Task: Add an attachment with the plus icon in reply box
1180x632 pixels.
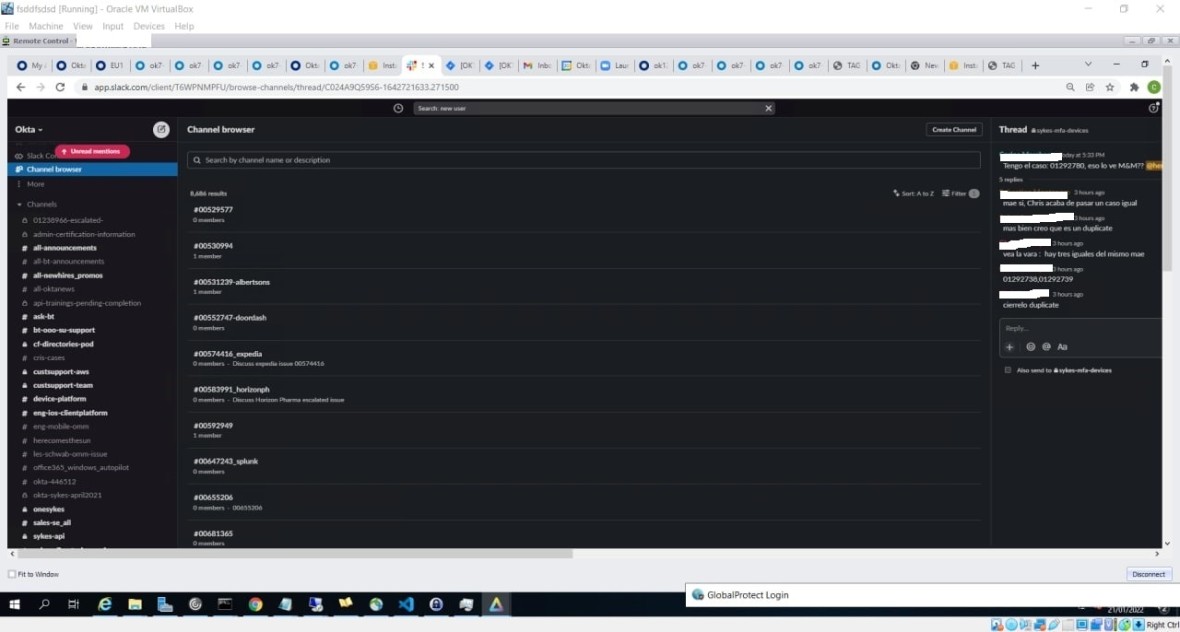Action: click(x=1010, y=347)
